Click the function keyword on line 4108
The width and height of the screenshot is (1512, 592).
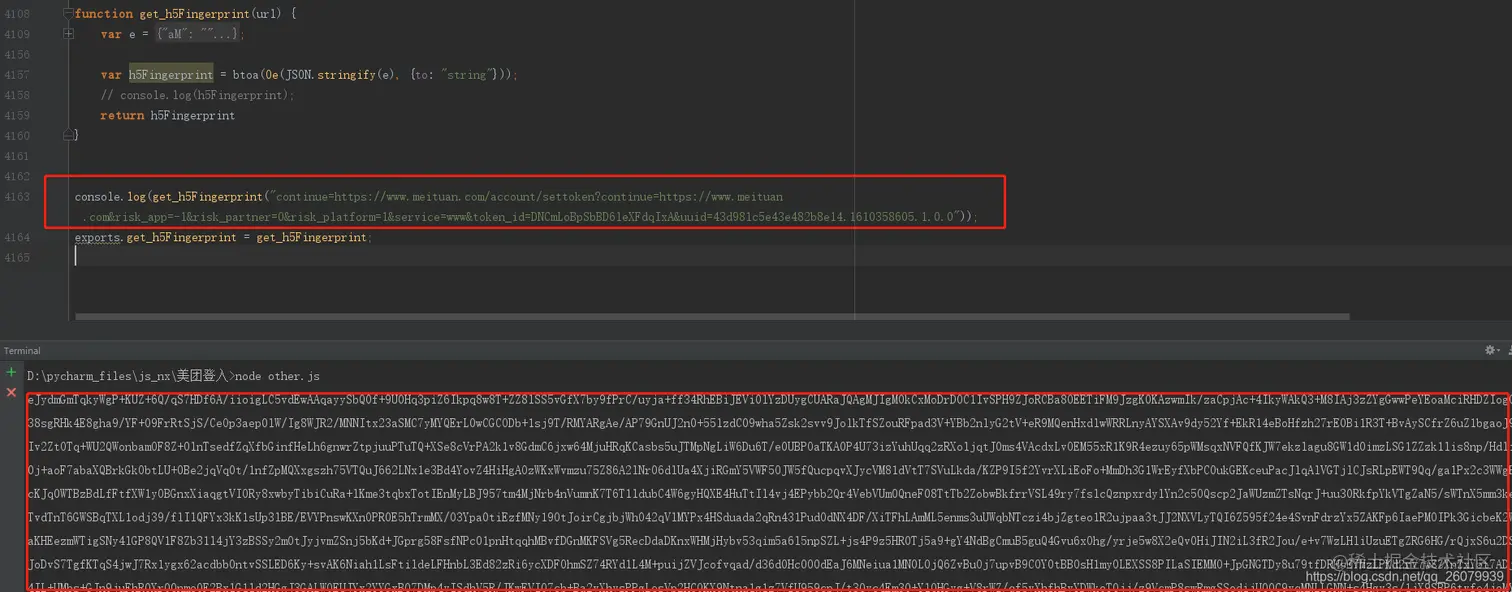[x=104, y=14]
